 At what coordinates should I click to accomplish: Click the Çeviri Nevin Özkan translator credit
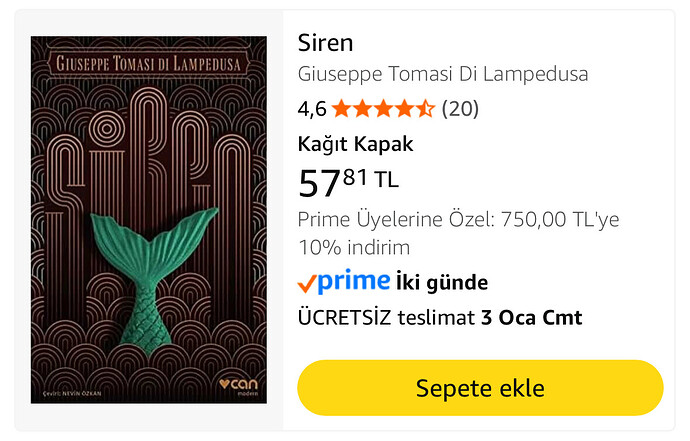72,393
